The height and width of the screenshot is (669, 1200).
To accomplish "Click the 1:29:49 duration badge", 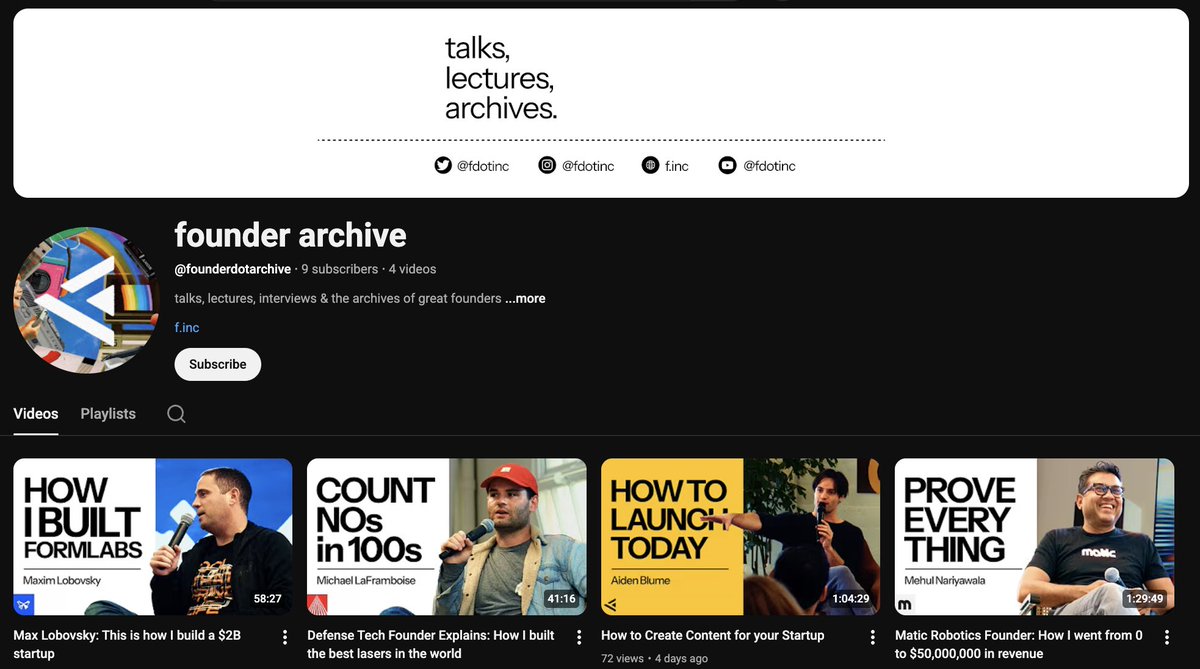I will [x=1146, y=599].
